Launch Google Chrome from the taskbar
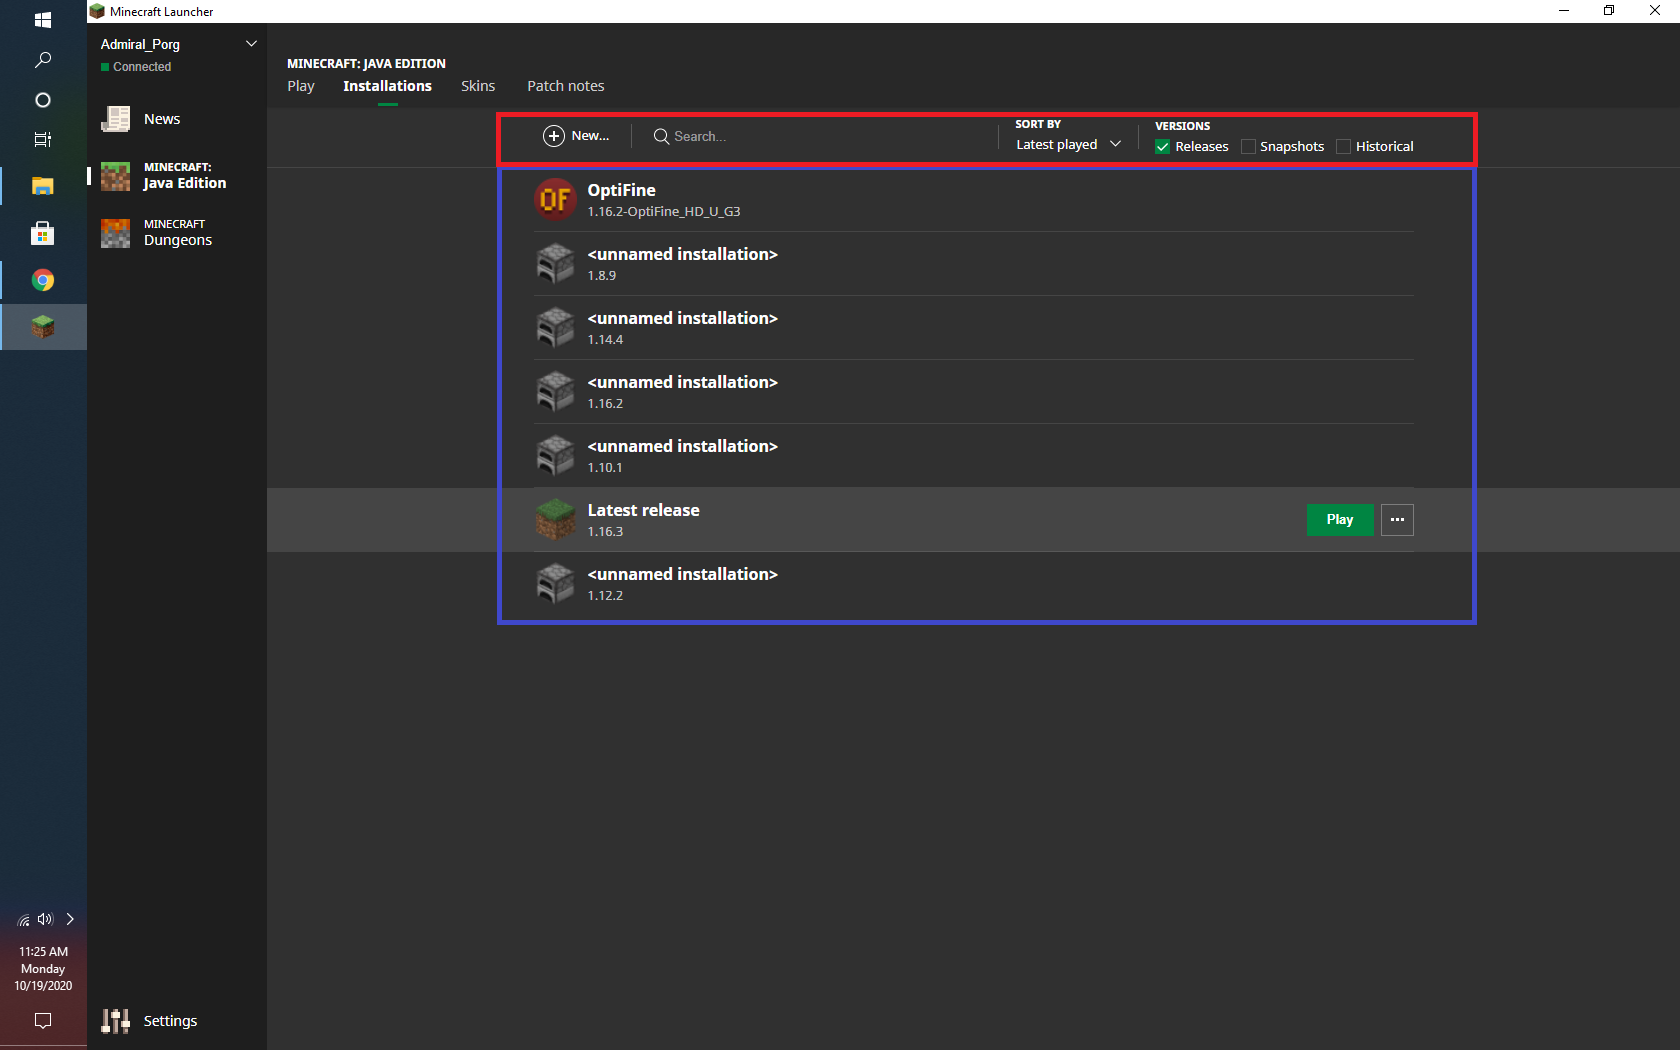 [42, 280]
